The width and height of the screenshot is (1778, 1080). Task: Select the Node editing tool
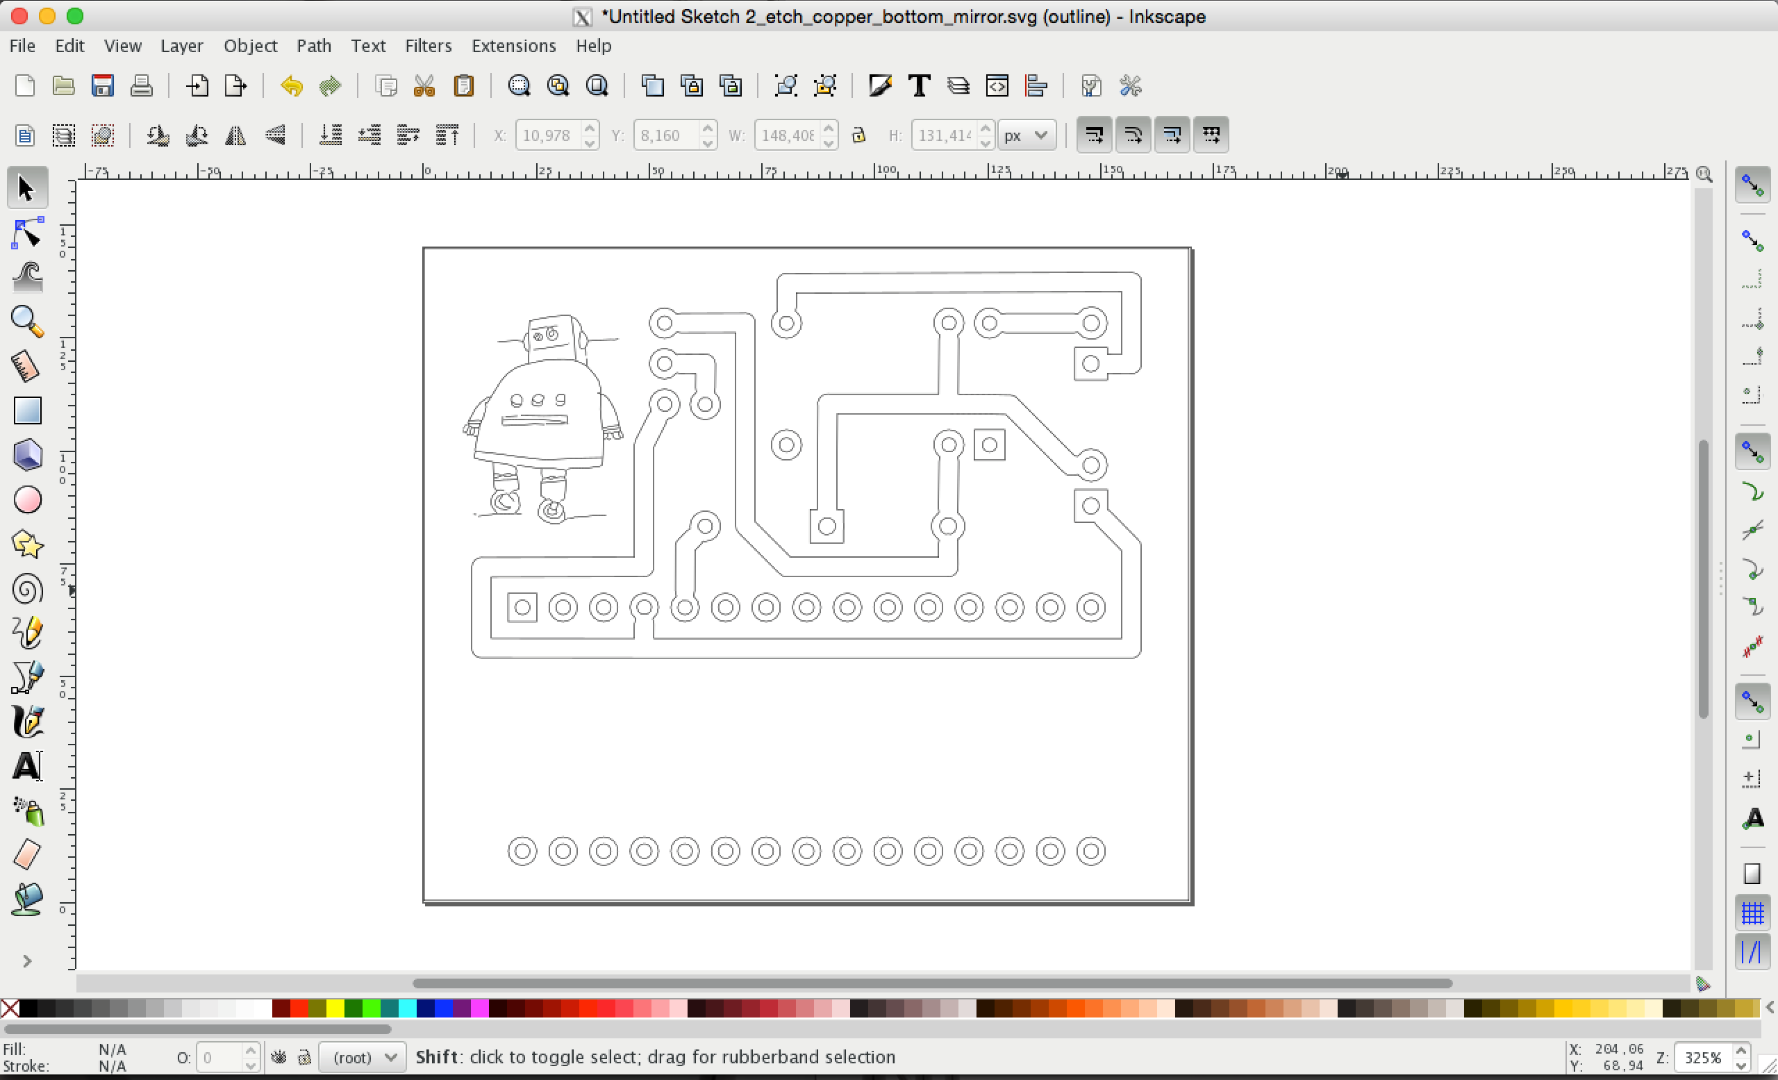27,233
